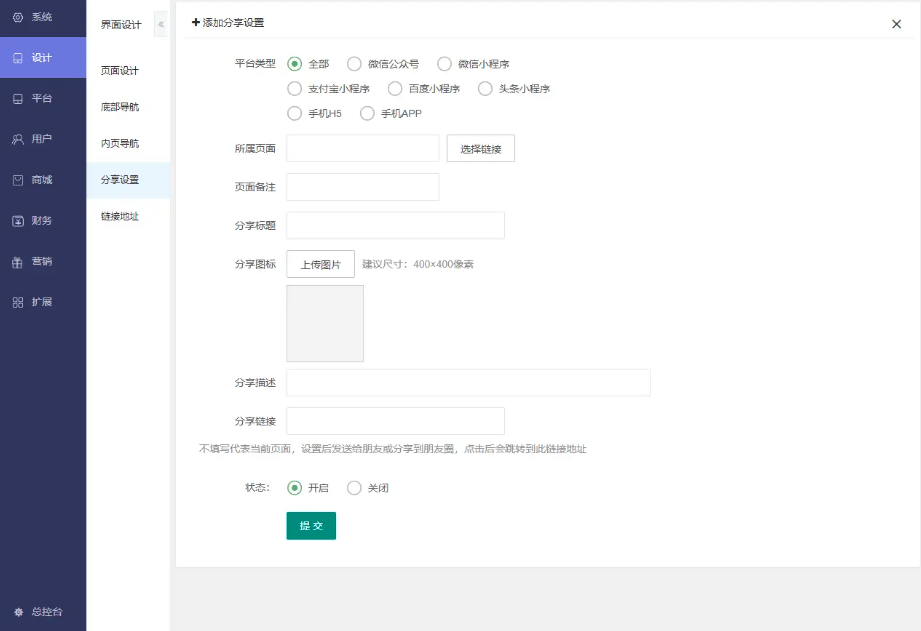921x631 pixels.
Task: Select 支付宝小程序 platform radio
Action: pos(294,89)
